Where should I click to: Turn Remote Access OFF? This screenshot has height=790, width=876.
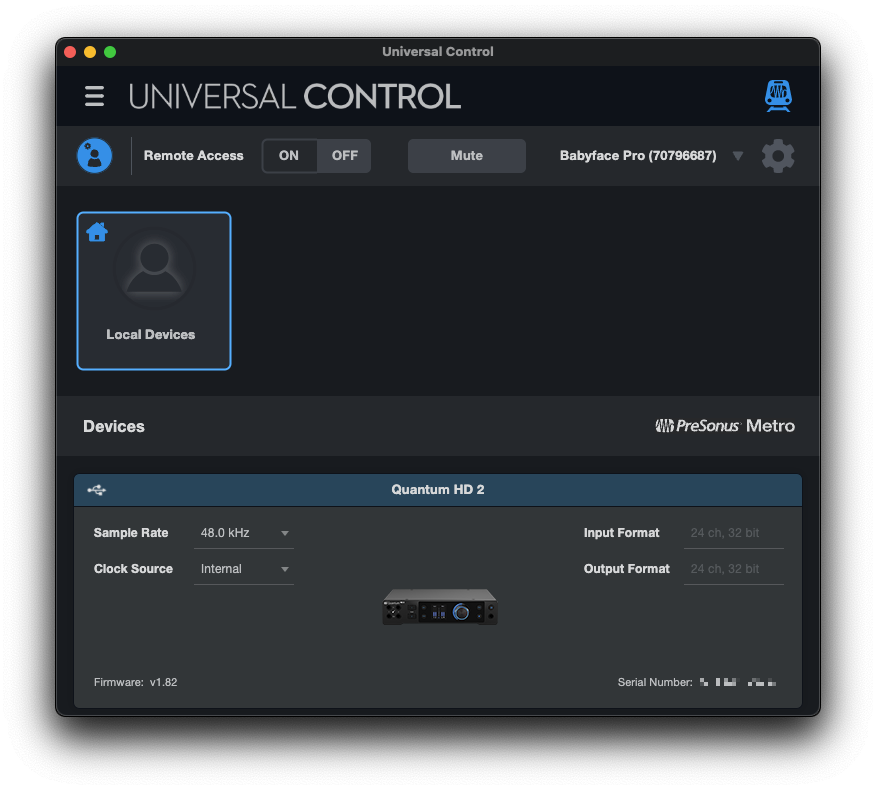pyautogui.click(x=344, y=156)
